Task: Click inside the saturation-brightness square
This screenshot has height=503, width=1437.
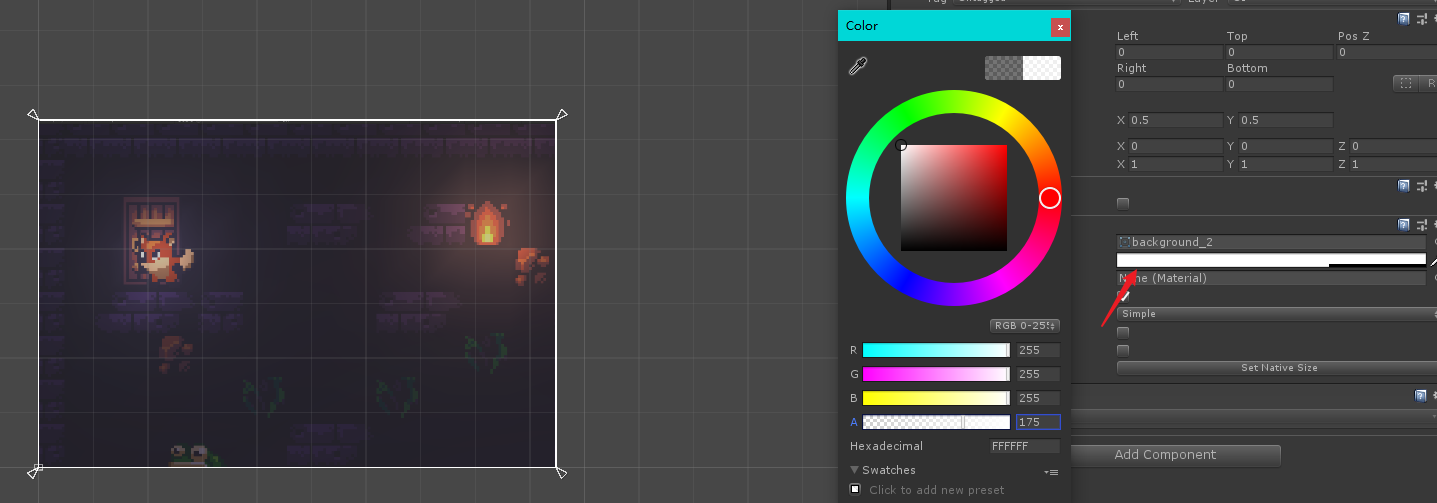Action: point(954,198)
